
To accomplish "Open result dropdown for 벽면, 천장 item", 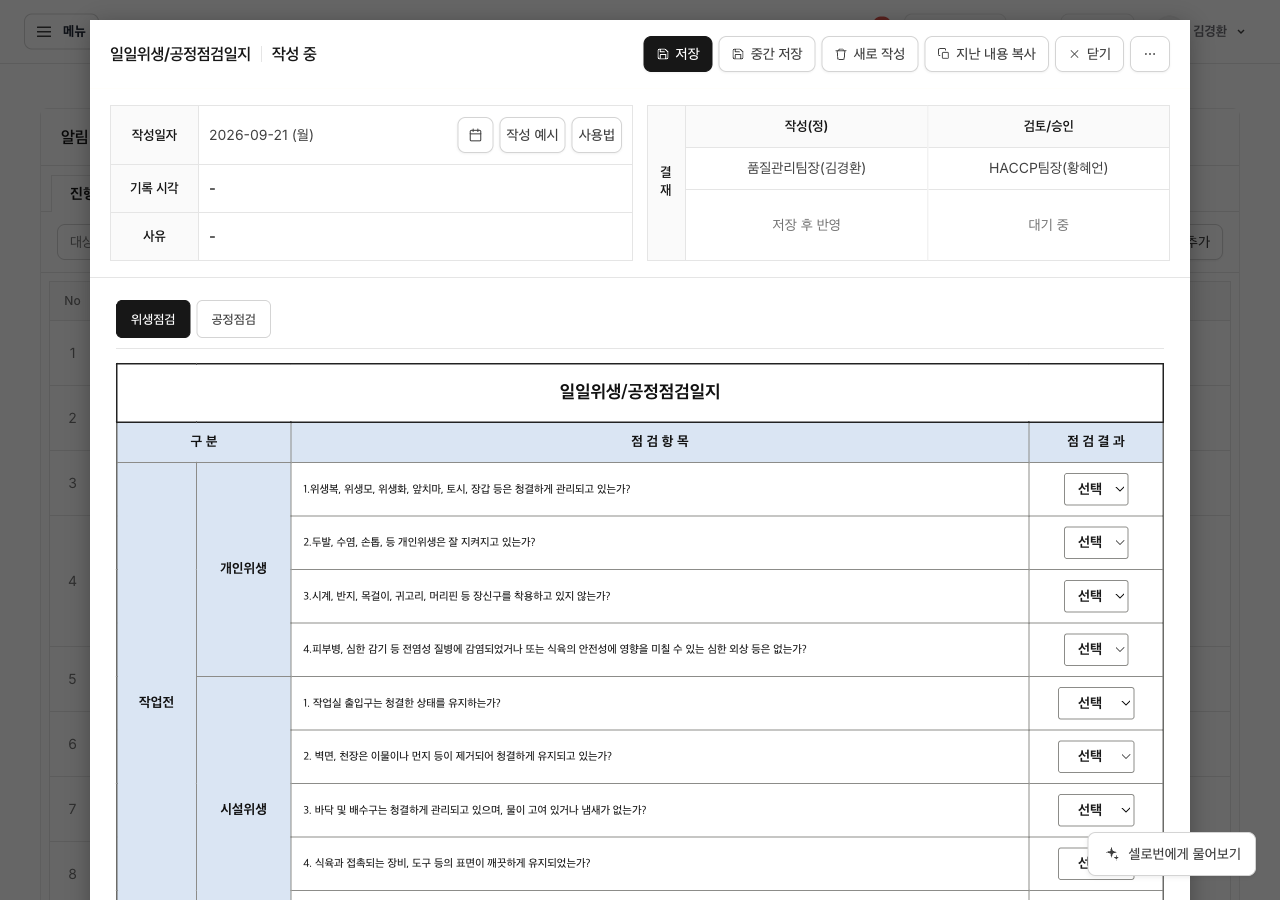I will point(1096,757).
